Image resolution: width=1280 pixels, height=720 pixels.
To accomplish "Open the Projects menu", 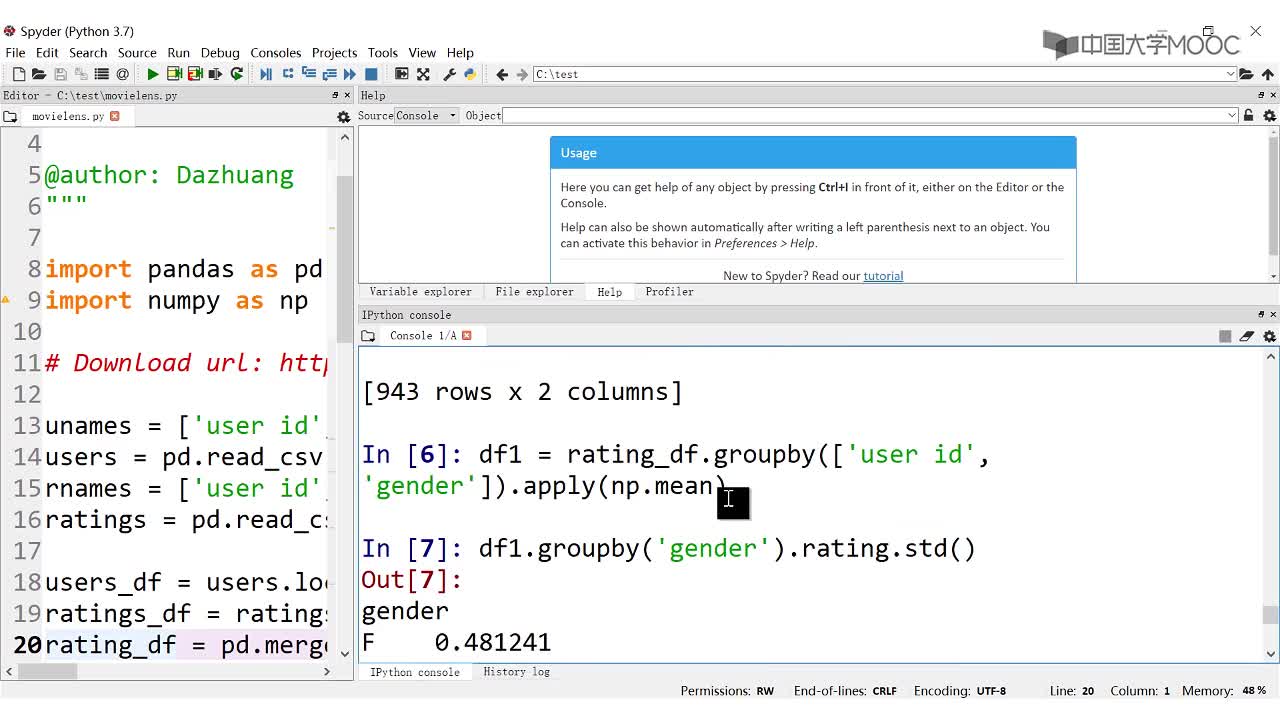I will coord(334,52).
